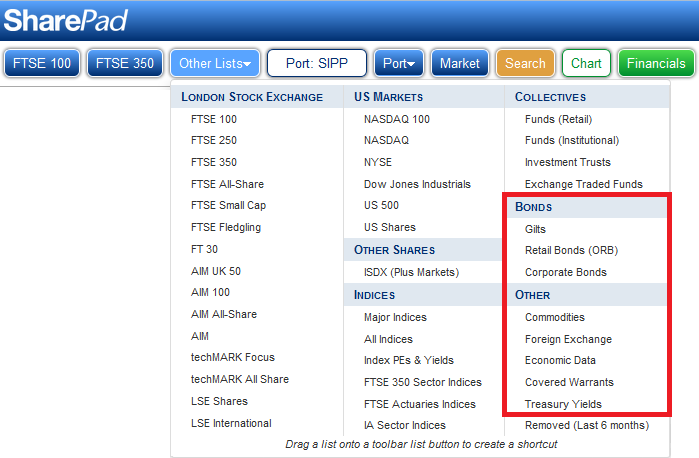Select the Economic Data list
The height and width of the screenshot is (458, 699).
[560, 360]
